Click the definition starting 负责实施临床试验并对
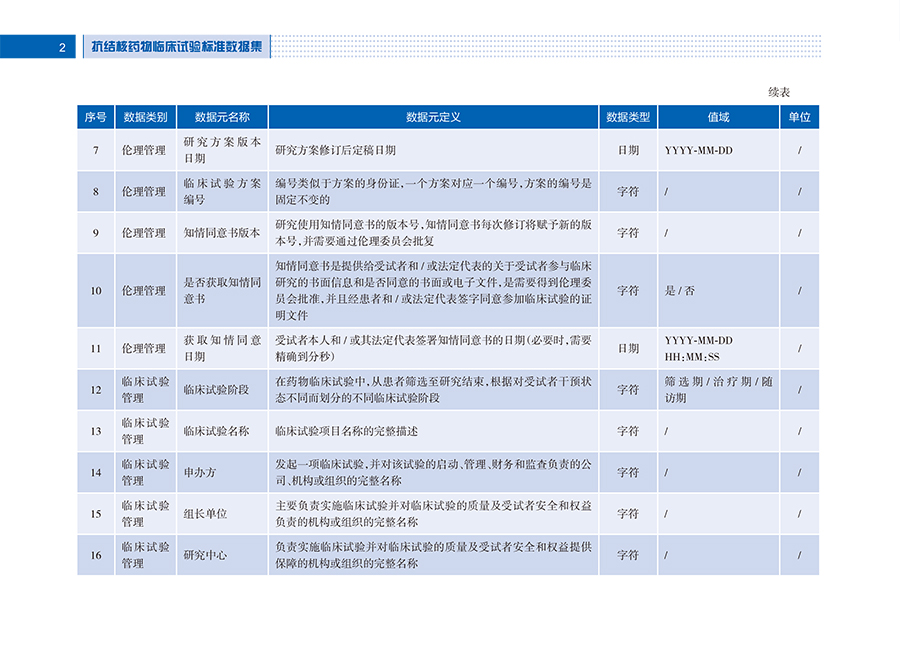900x651 pixels. tap(433, 555)
